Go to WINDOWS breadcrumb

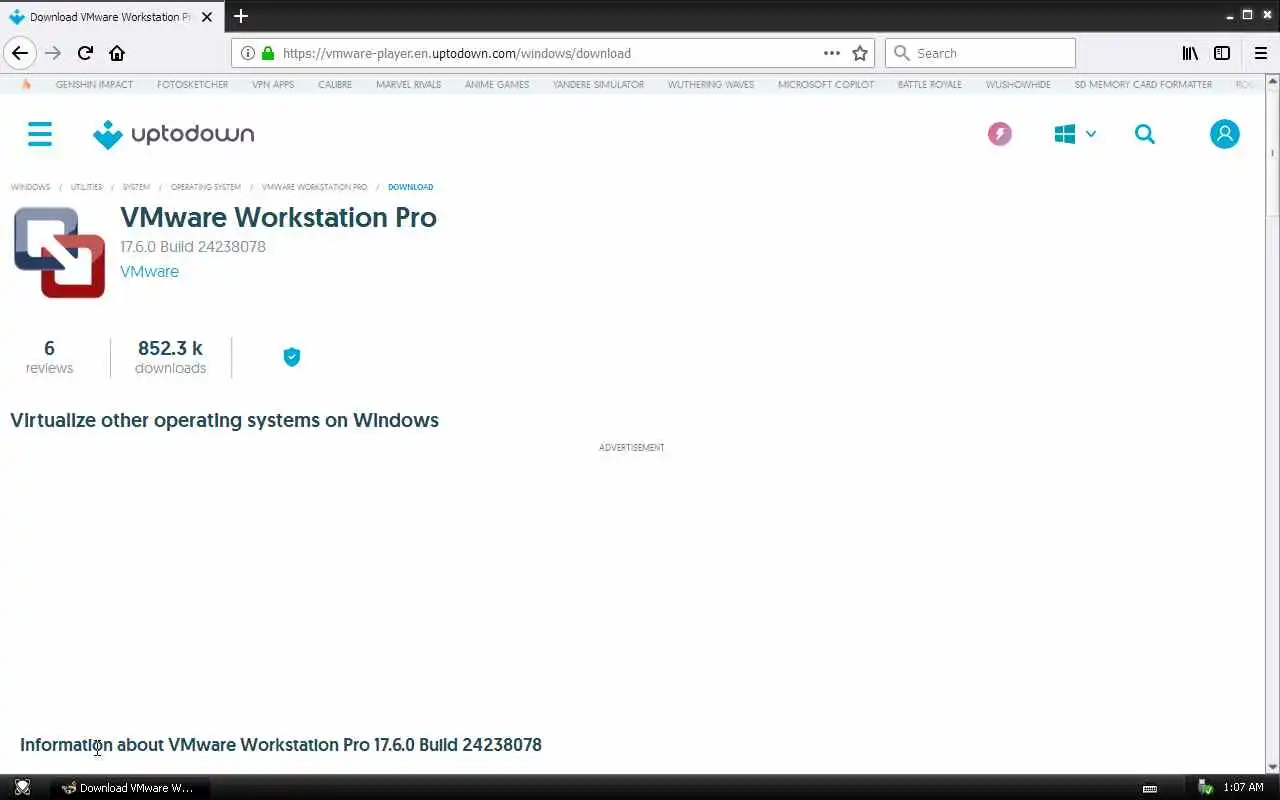tap(30, 187)
